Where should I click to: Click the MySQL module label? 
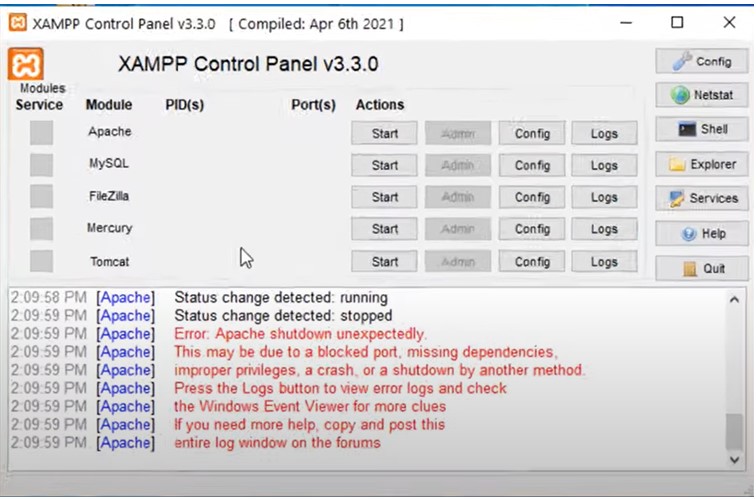pyautogui.click(x=109, y=163)
